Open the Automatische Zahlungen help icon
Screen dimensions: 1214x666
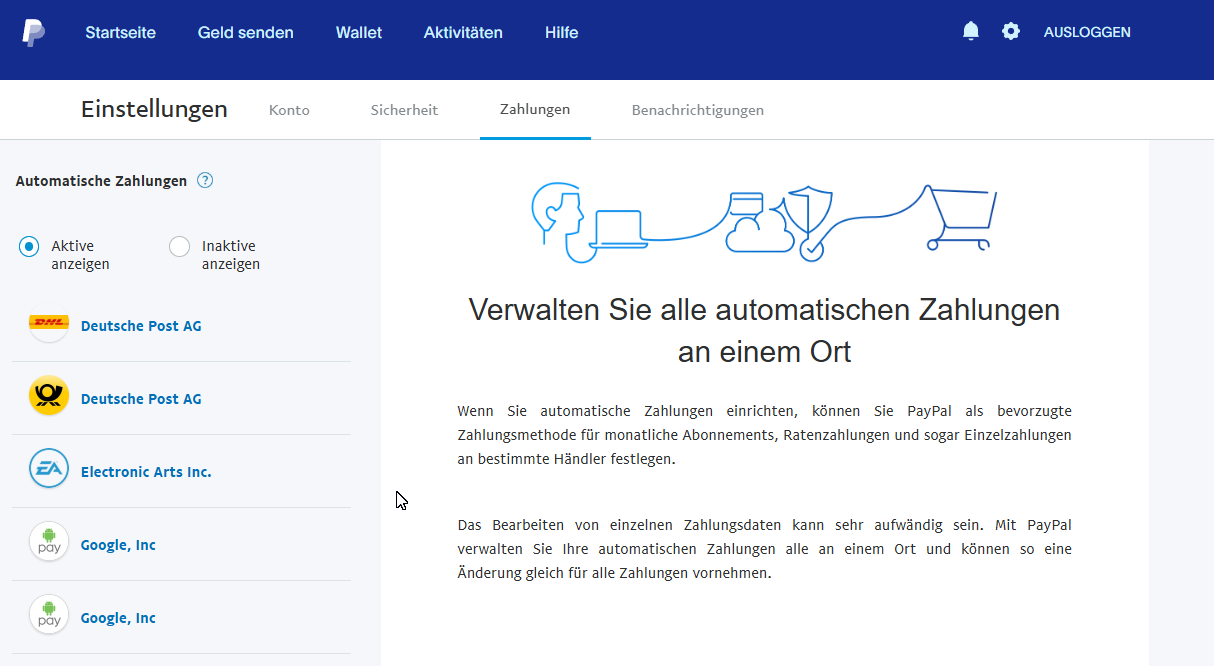(x=205, y=180)
